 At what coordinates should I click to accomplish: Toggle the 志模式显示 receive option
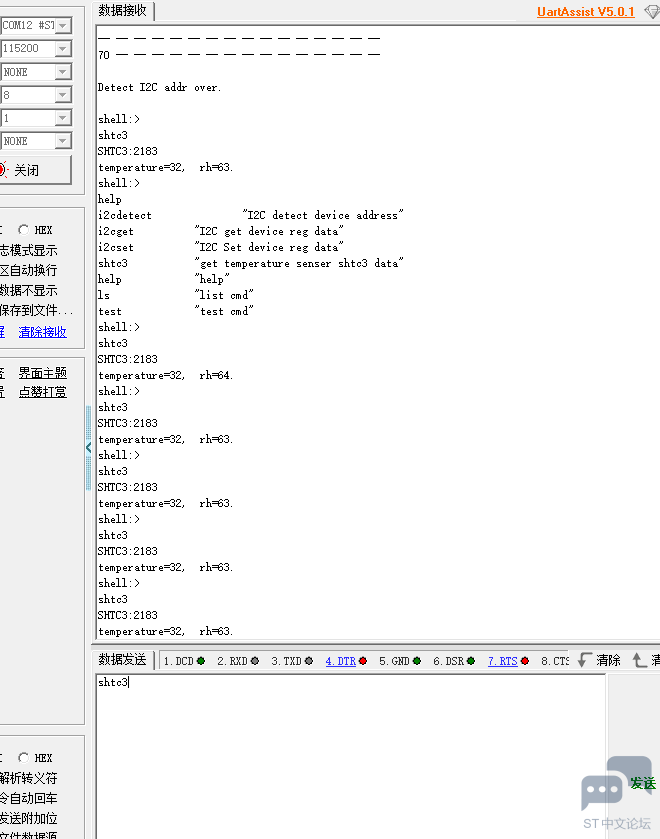pyautogui.click(x=28, y=250)
